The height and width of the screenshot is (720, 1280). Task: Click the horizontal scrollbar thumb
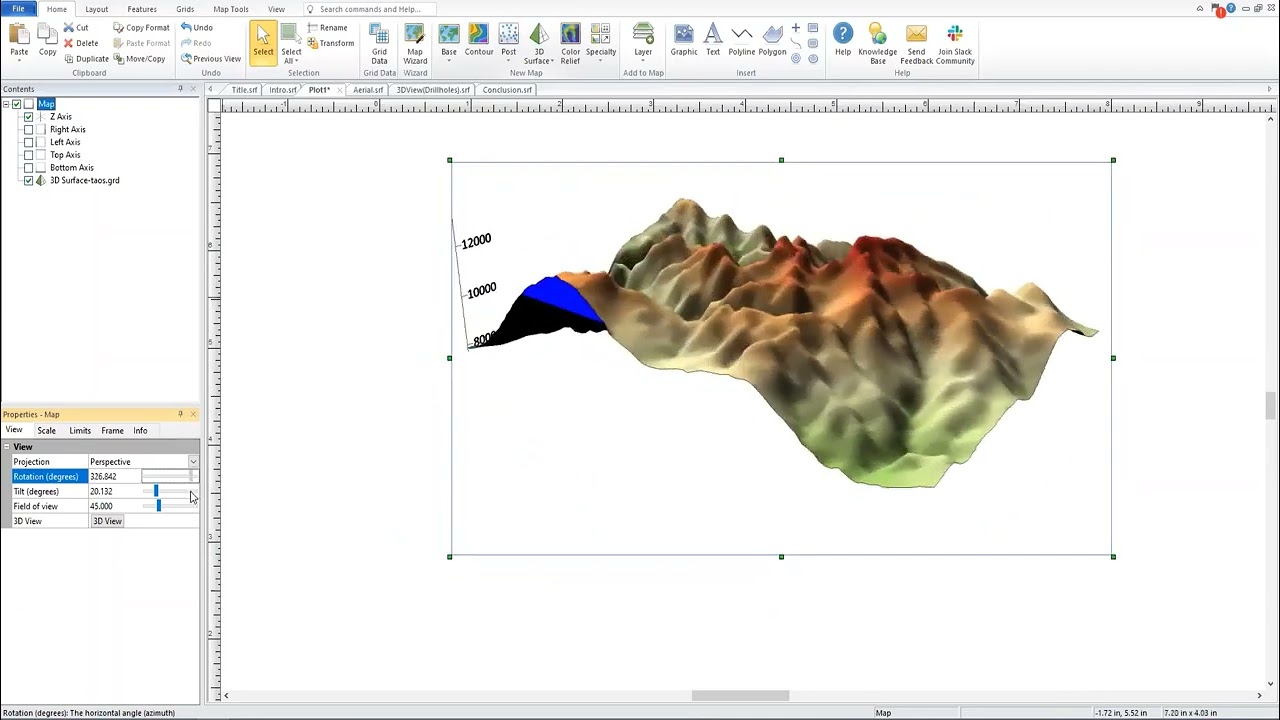coord(740,696)
